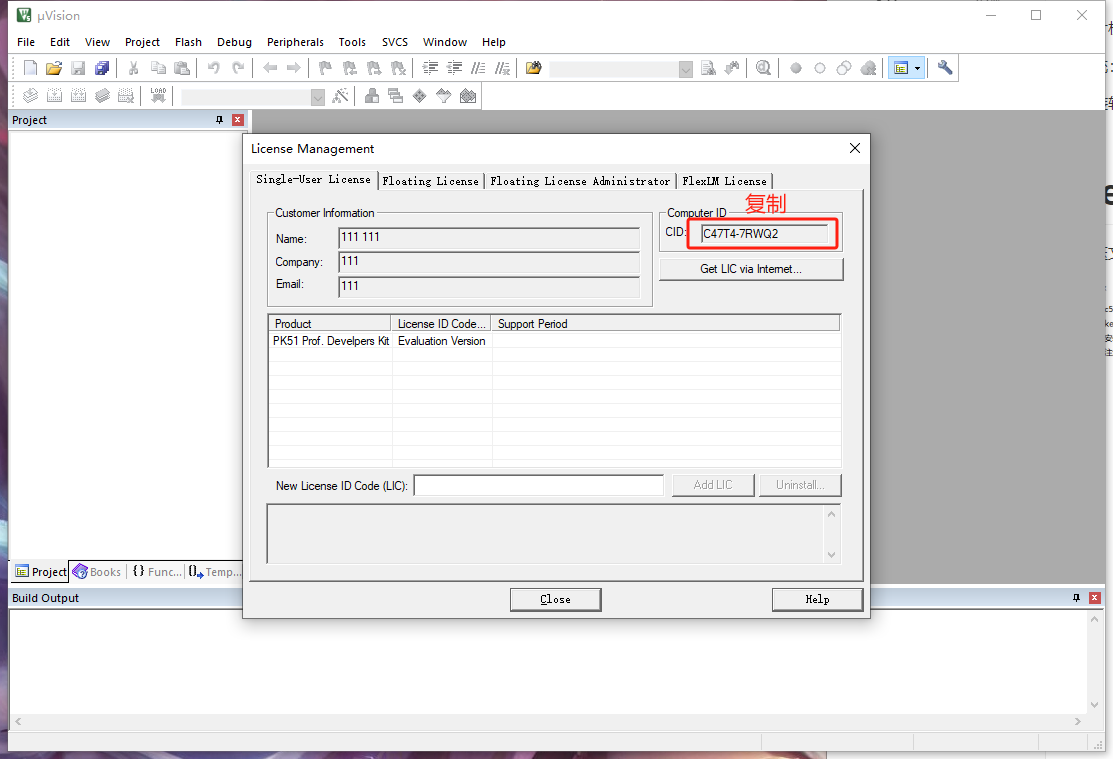Open the window layout dropdown arrow
Image resolution: width=1113 pixels, height=759 pixels.
918,68
